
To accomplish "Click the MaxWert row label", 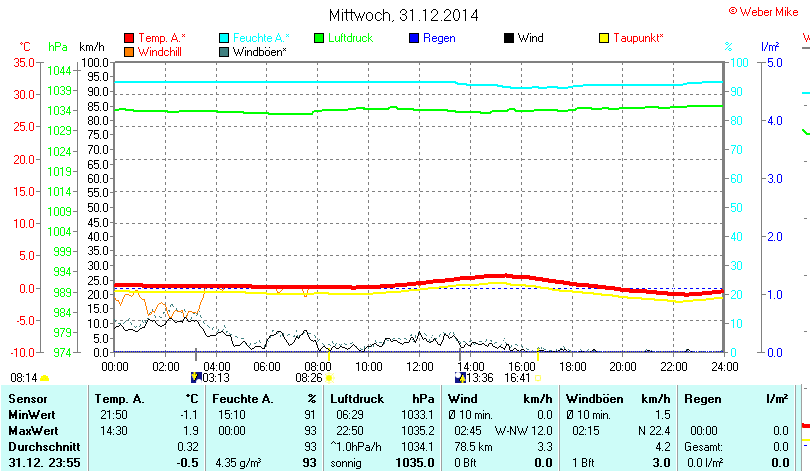I will tap(34, 431).
